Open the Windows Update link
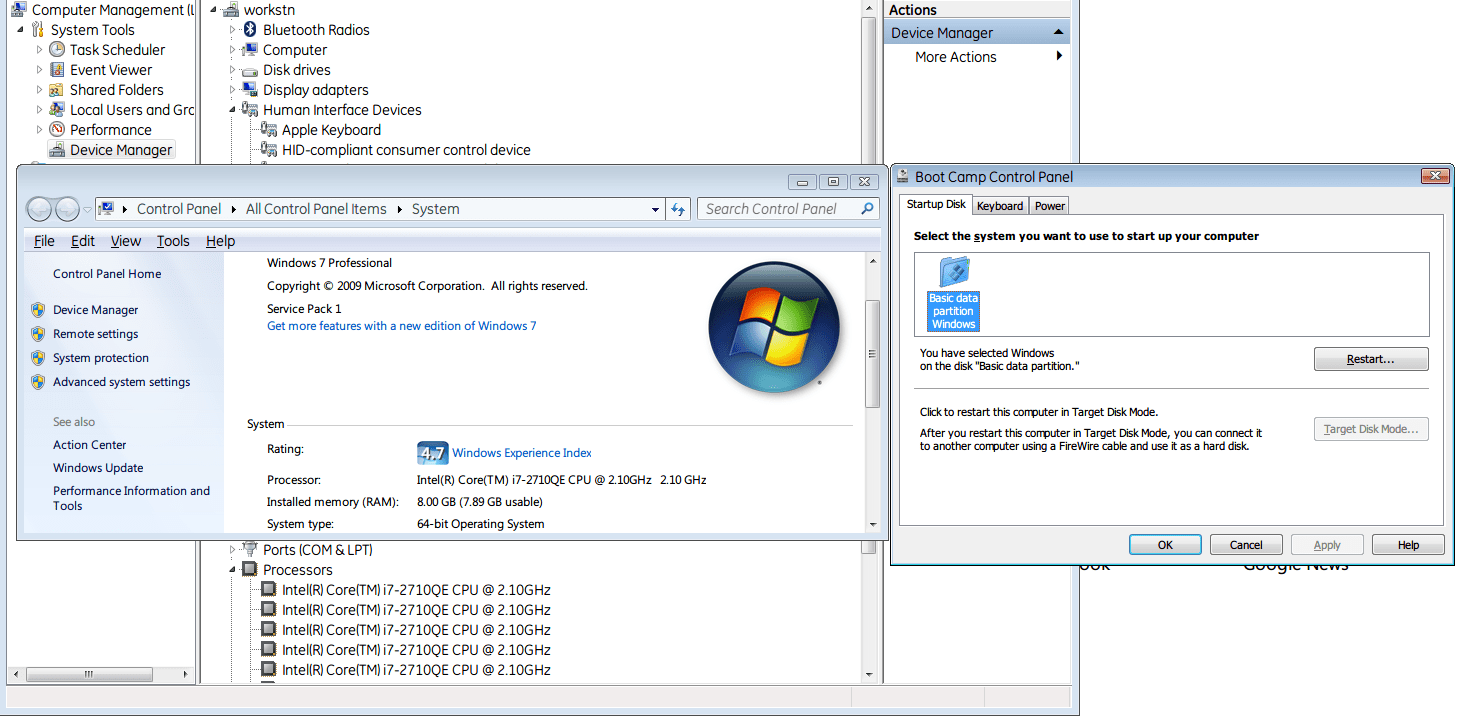 tap(98, 468)
